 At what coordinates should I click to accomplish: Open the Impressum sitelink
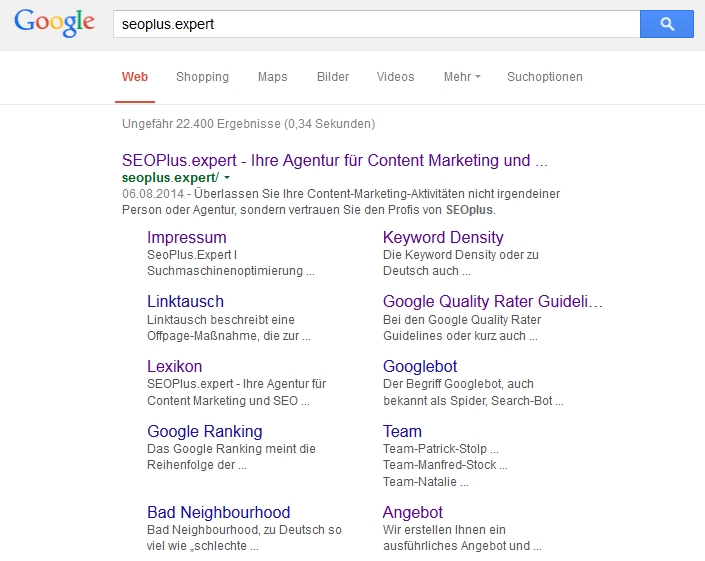pyautogui.click(x=187, y=237)
